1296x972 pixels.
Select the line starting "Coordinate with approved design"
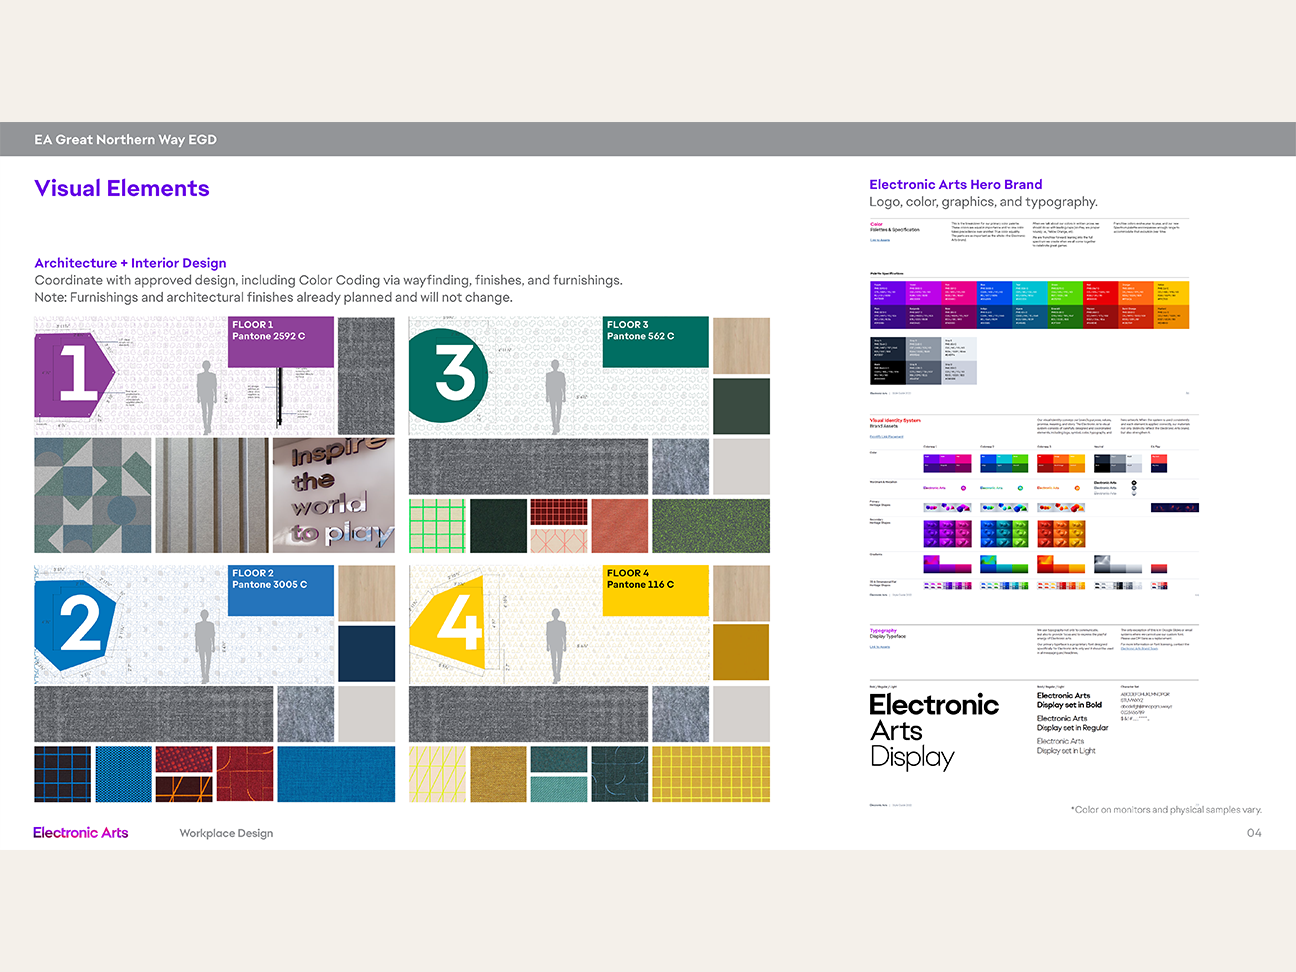pos(328,280)
